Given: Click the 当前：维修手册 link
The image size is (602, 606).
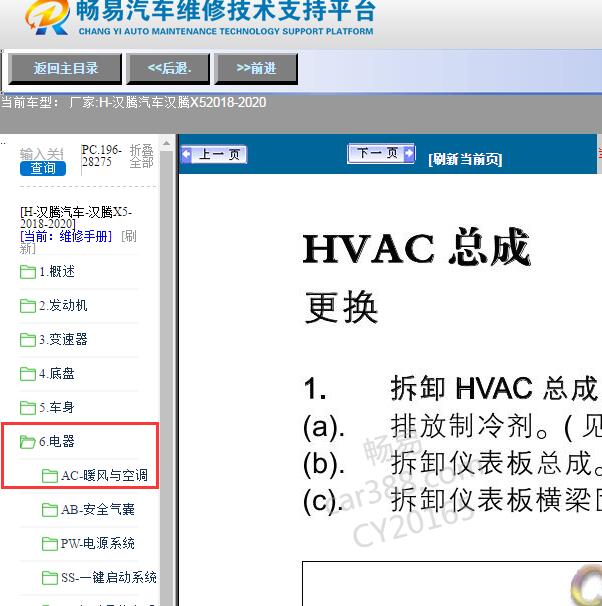Looking at the screenshot, I should pyautogui.click(x=66, y=236).
